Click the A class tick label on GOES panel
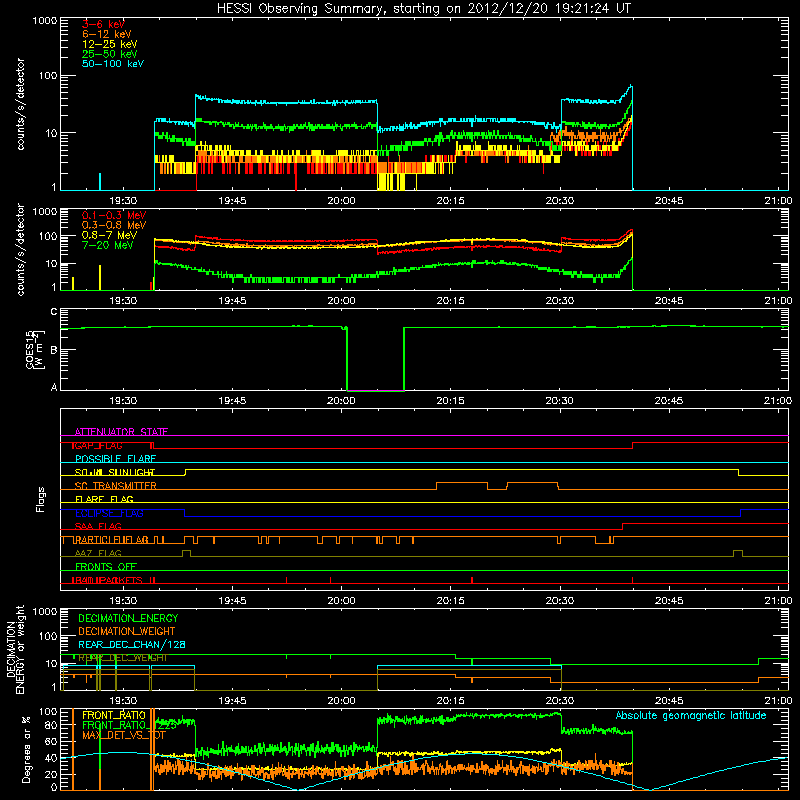This screenshot has height=800, width=800. click(54, 387)
